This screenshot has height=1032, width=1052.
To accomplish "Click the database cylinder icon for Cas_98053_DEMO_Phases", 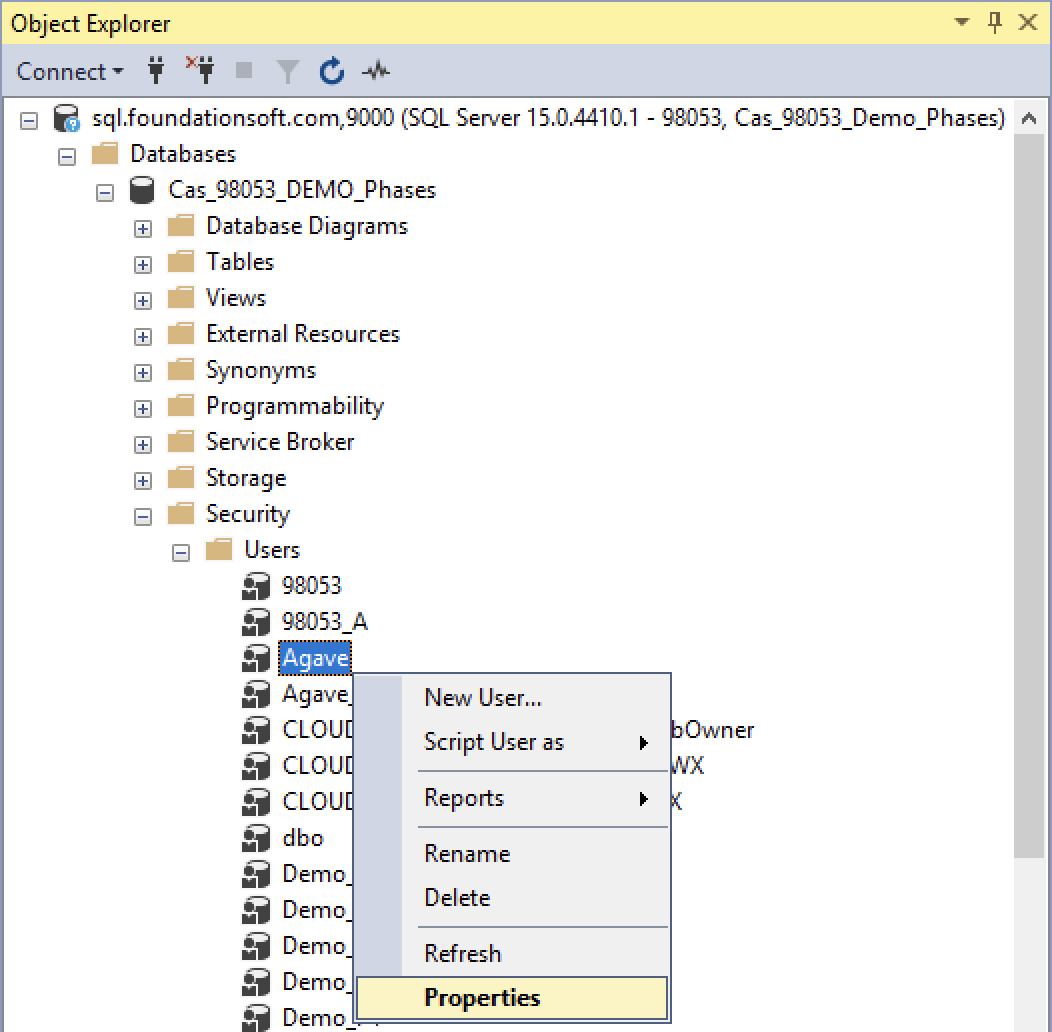I will 142,190.
